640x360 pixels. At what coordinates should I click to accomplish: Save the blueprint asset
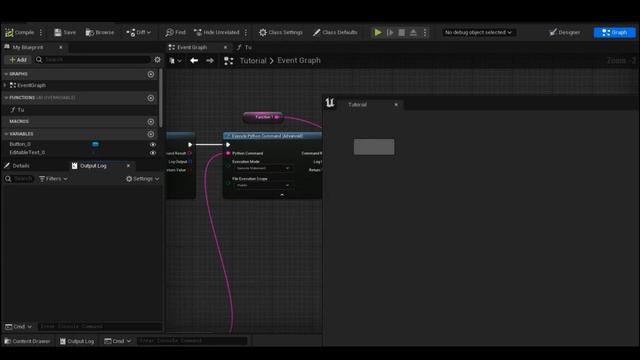65,32
